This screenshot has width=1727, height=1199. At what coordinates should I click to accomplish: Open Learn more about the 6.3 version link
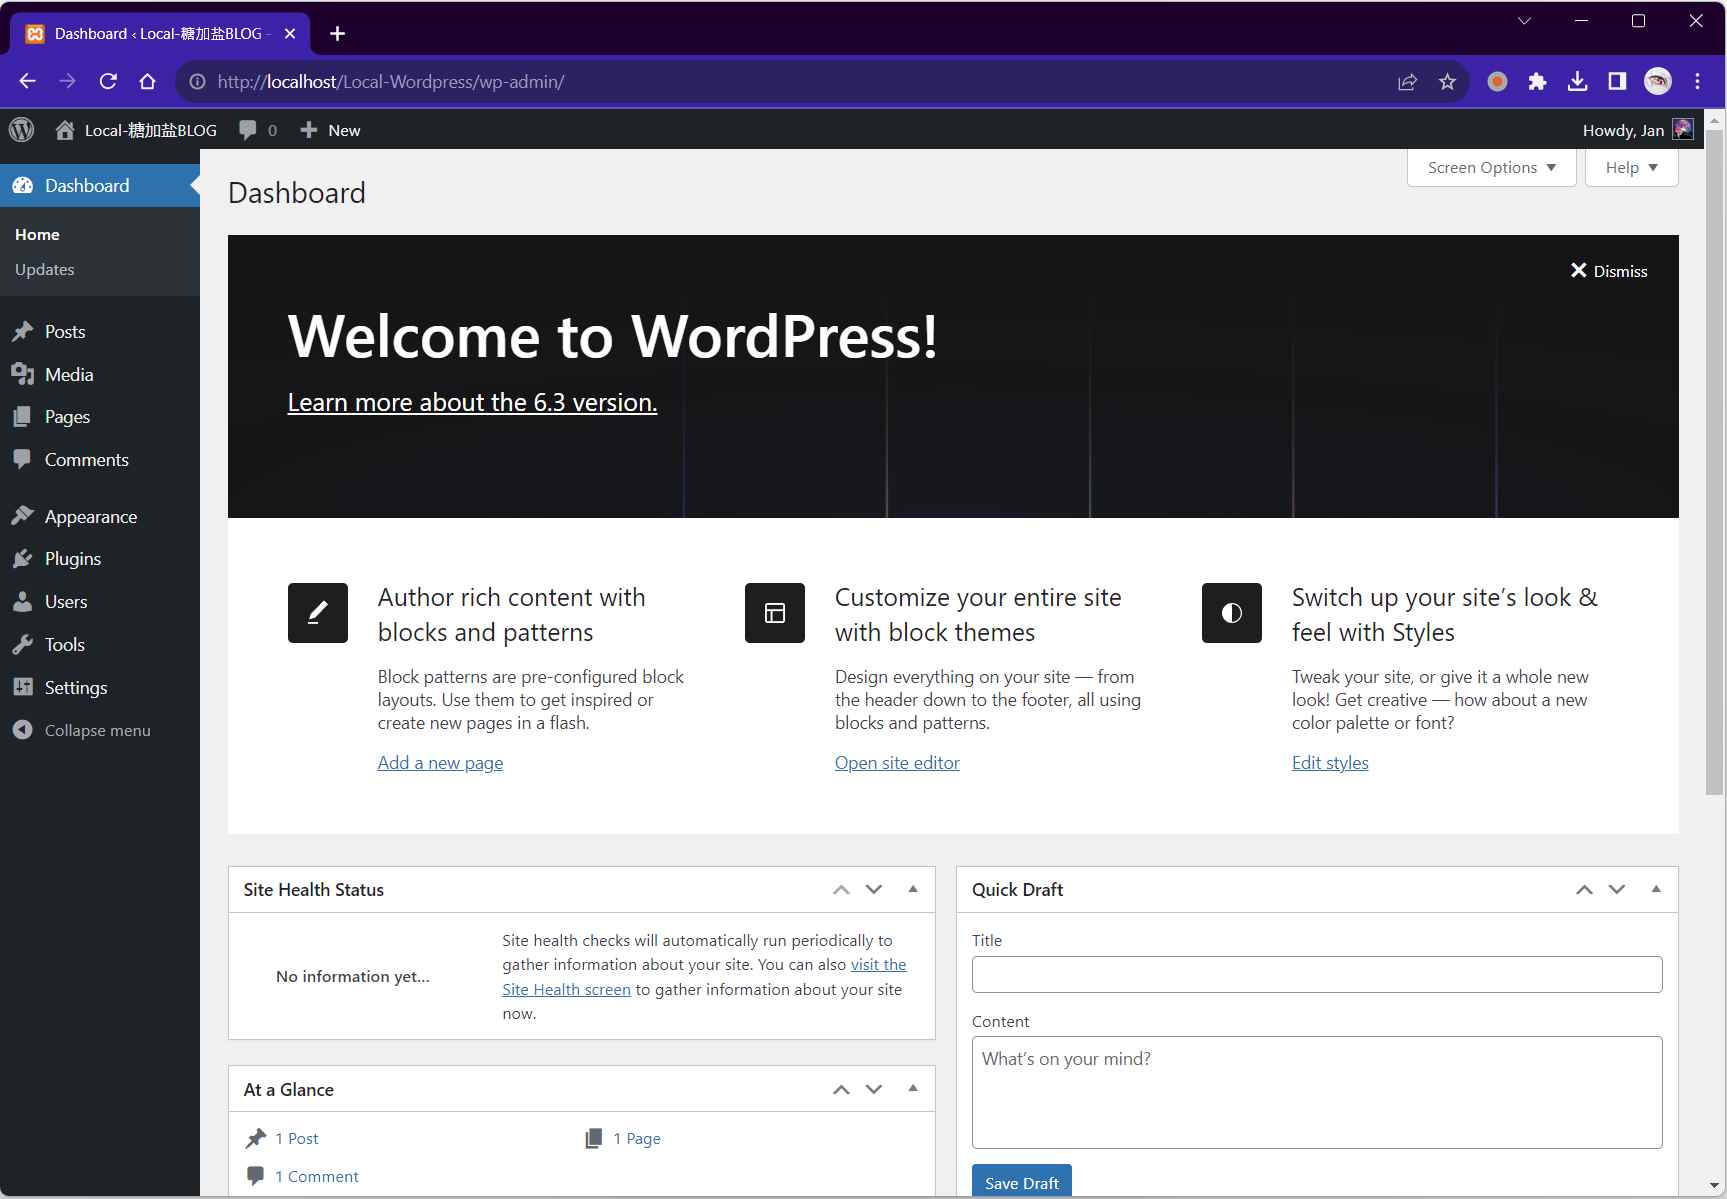pyautogui.click(x=472, y=402)
